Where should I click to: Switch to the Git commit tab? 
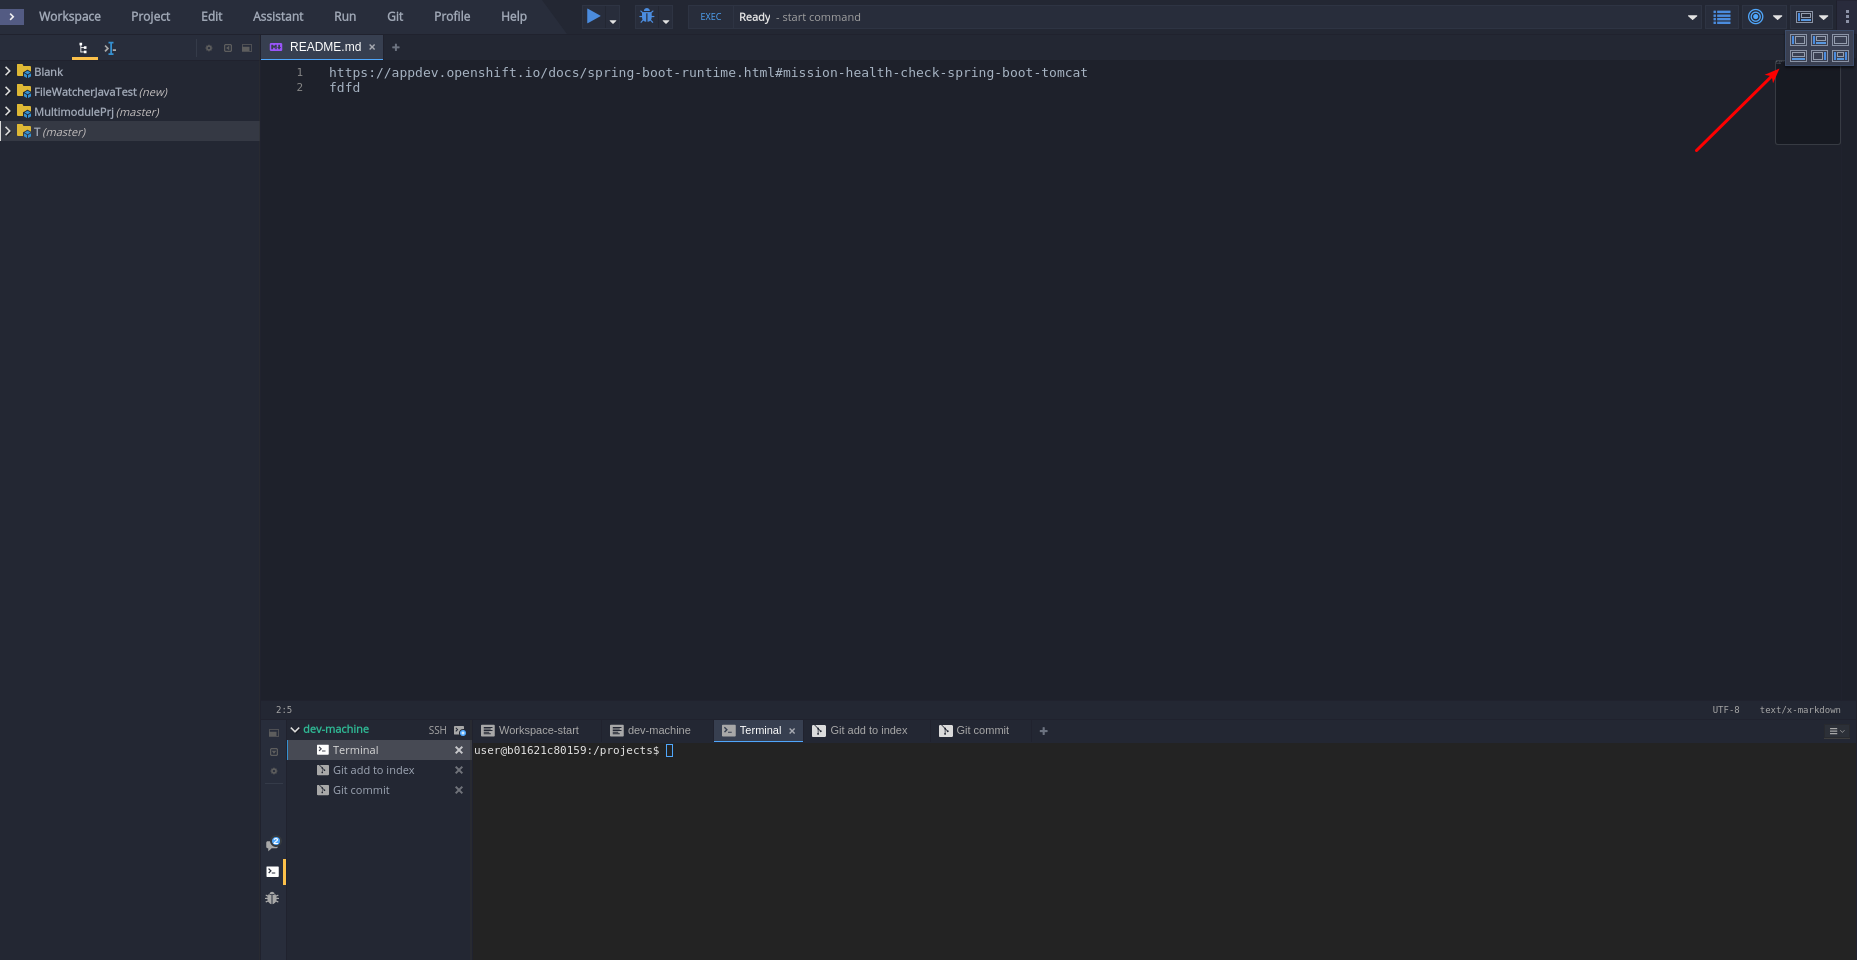pos(981,730)
